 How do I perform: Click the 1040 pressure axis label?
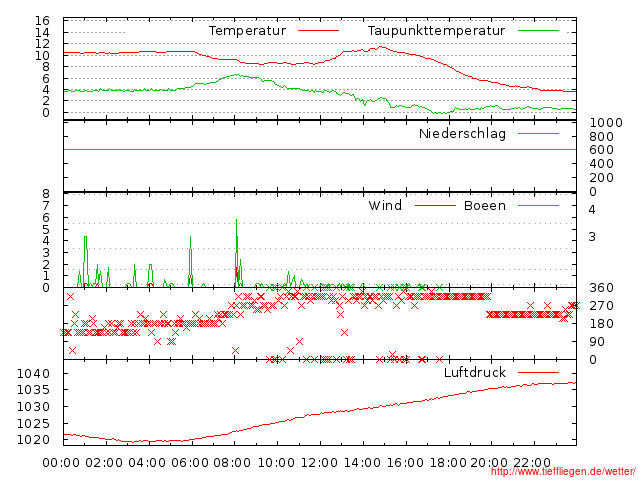pyautogui.click(x=33, y=373)
